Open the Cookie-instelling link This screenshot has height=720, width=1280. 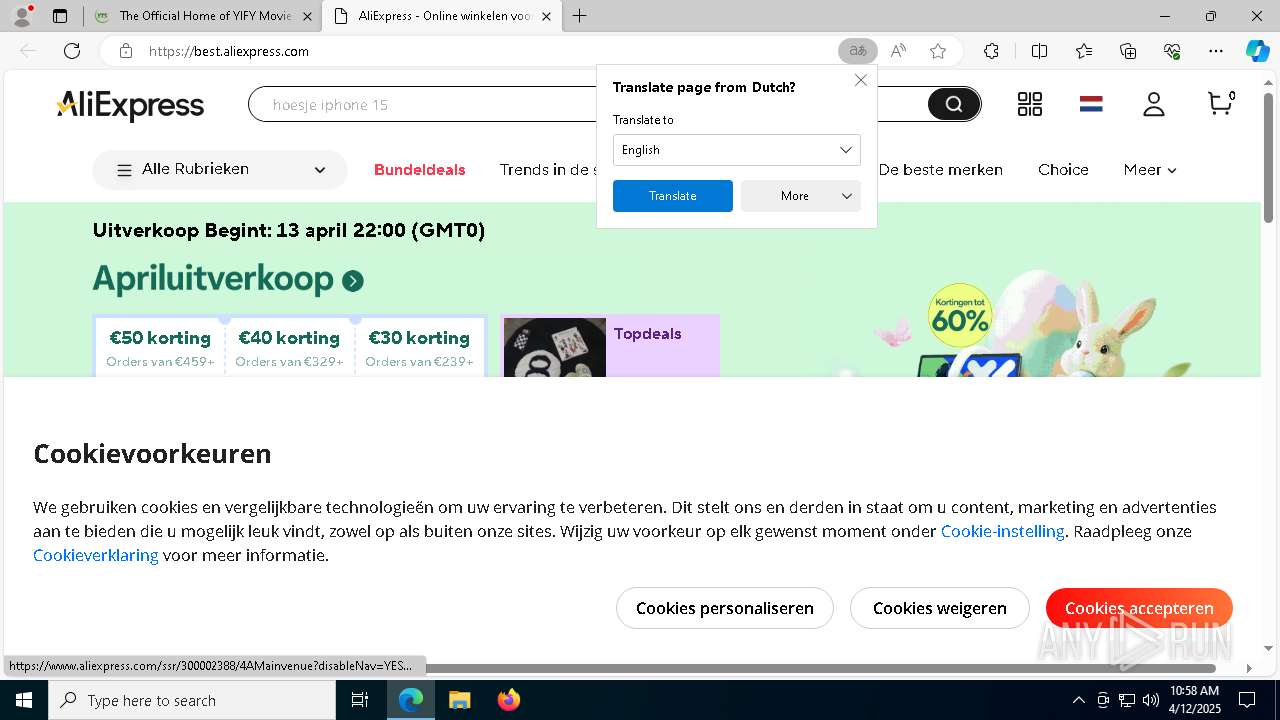(1002, 531)
